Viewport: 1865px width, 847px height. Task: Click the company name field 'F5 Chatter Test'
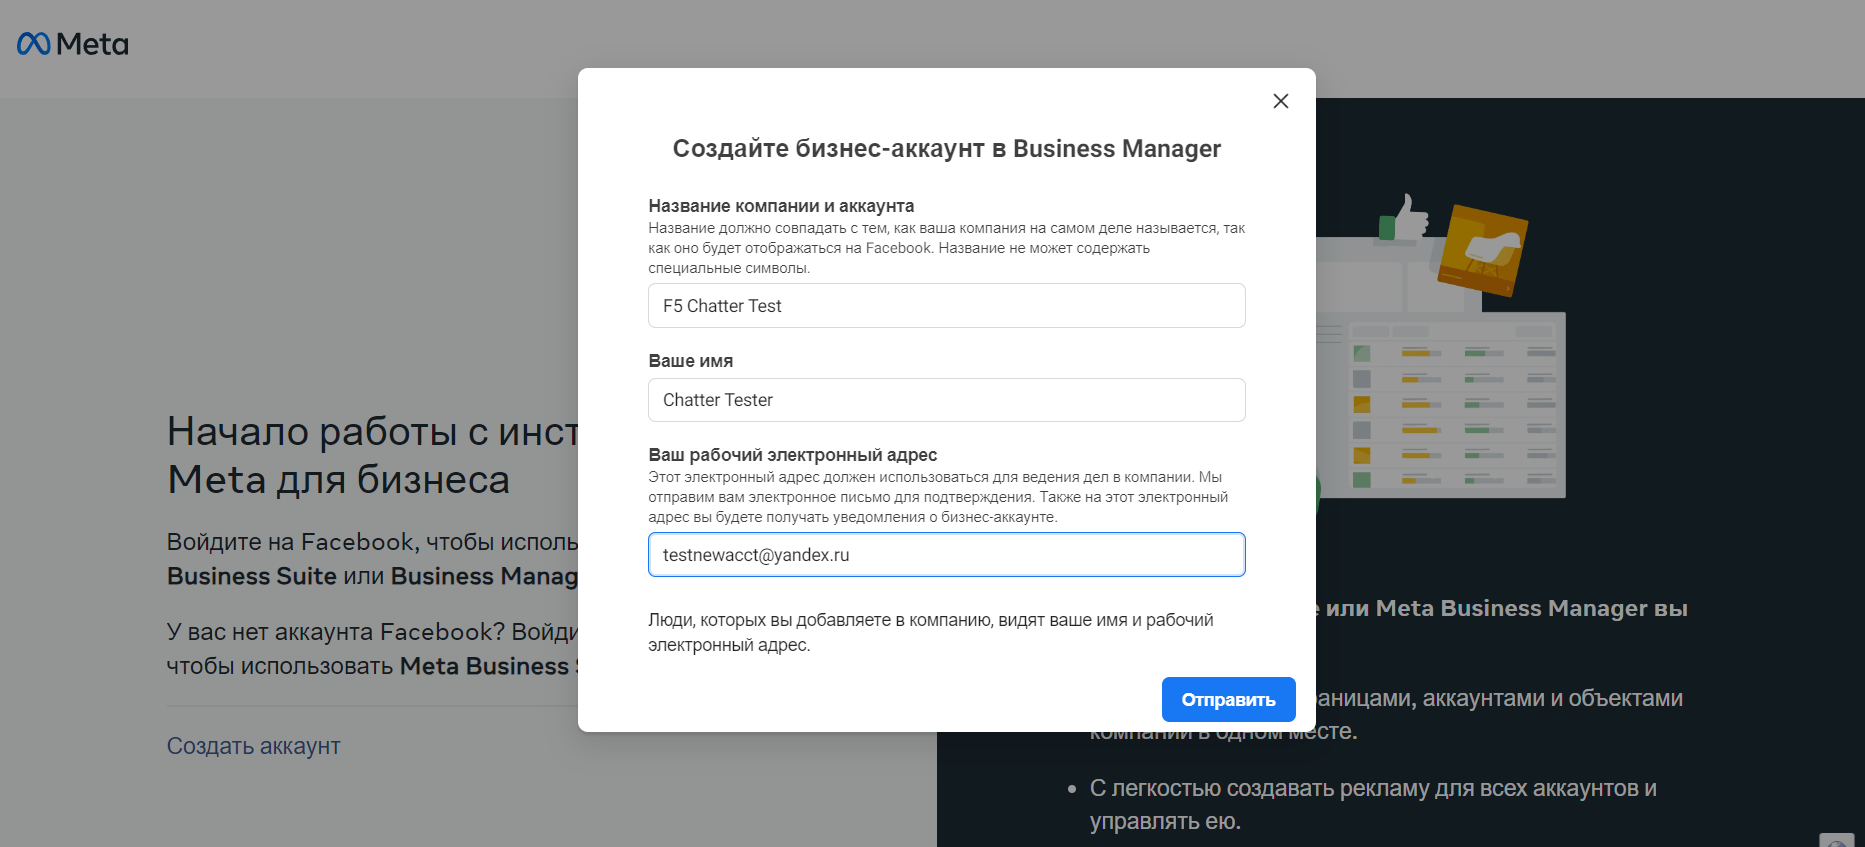(x=946, y=306)
